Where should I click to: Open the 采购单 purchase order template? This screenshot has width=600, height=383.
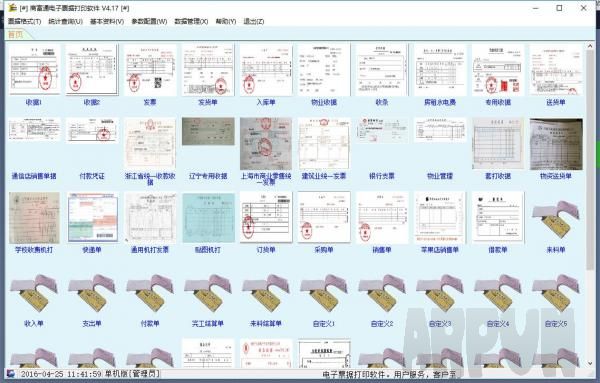[324, 217]
